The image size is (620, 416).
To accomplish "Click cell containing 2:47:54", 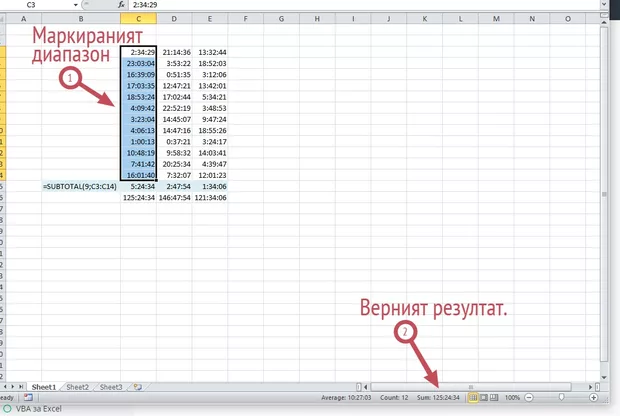I will tap(174, 186).
